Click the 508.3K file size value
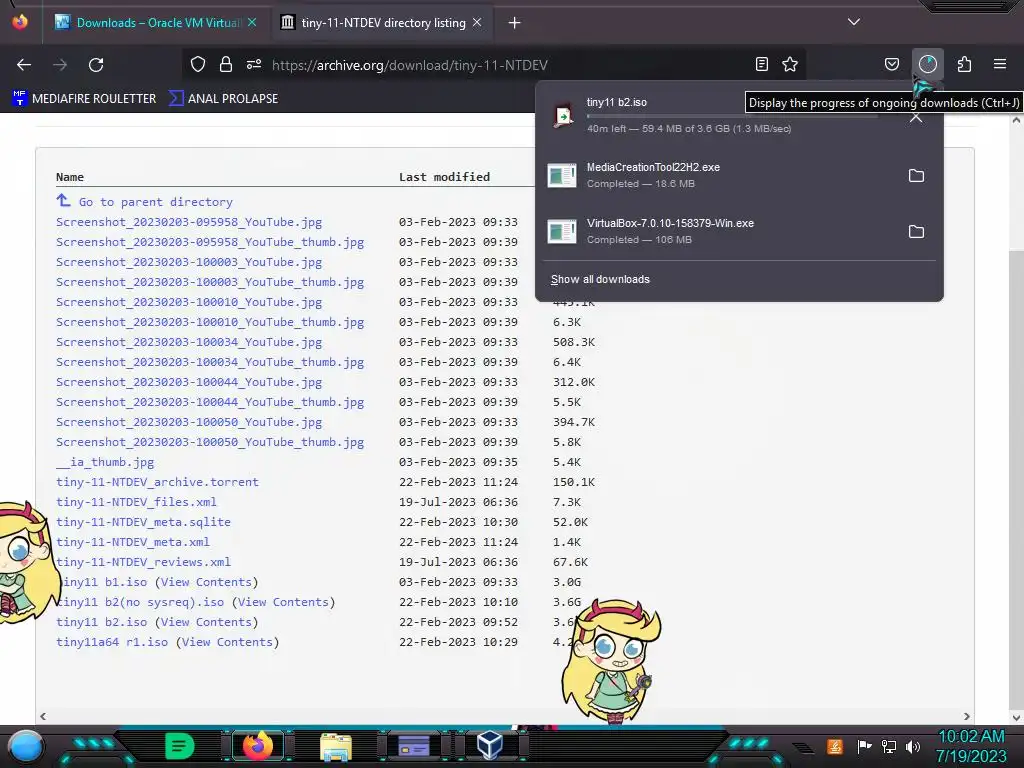This screenshot has height=768, width=1024. pos(574,342)
